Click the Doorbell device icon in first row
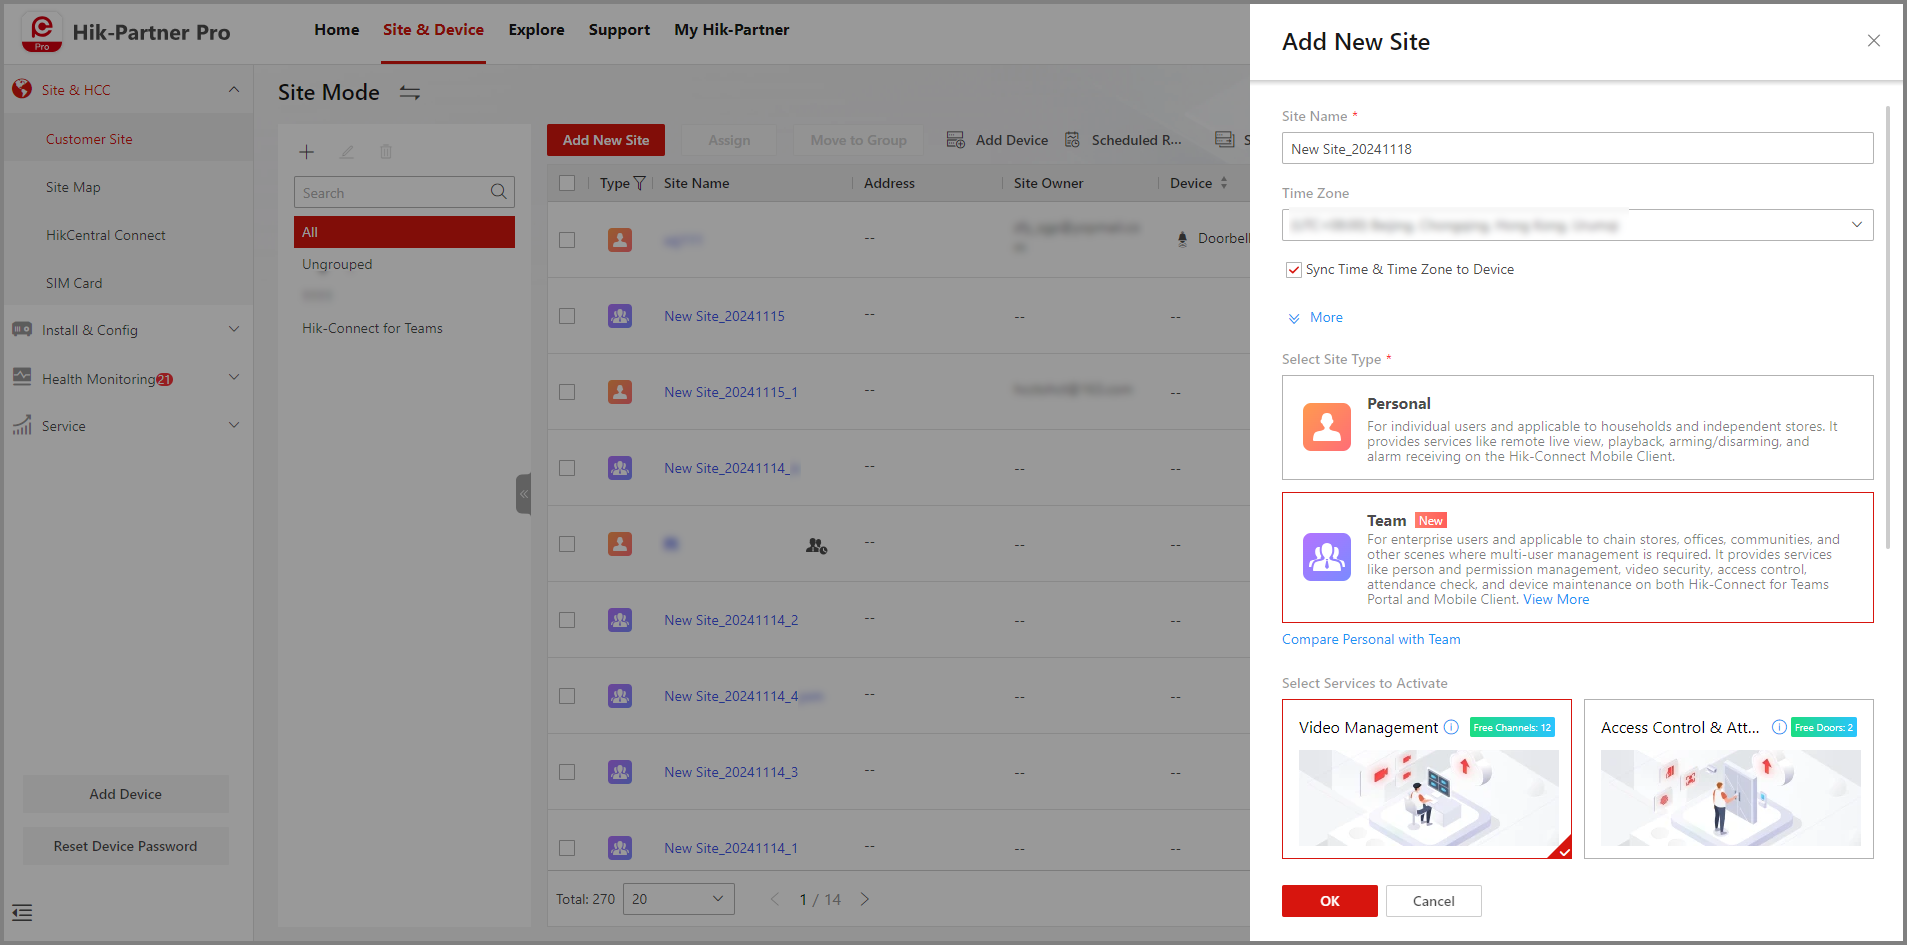The image size is (1907, 945). (1183, 238)
